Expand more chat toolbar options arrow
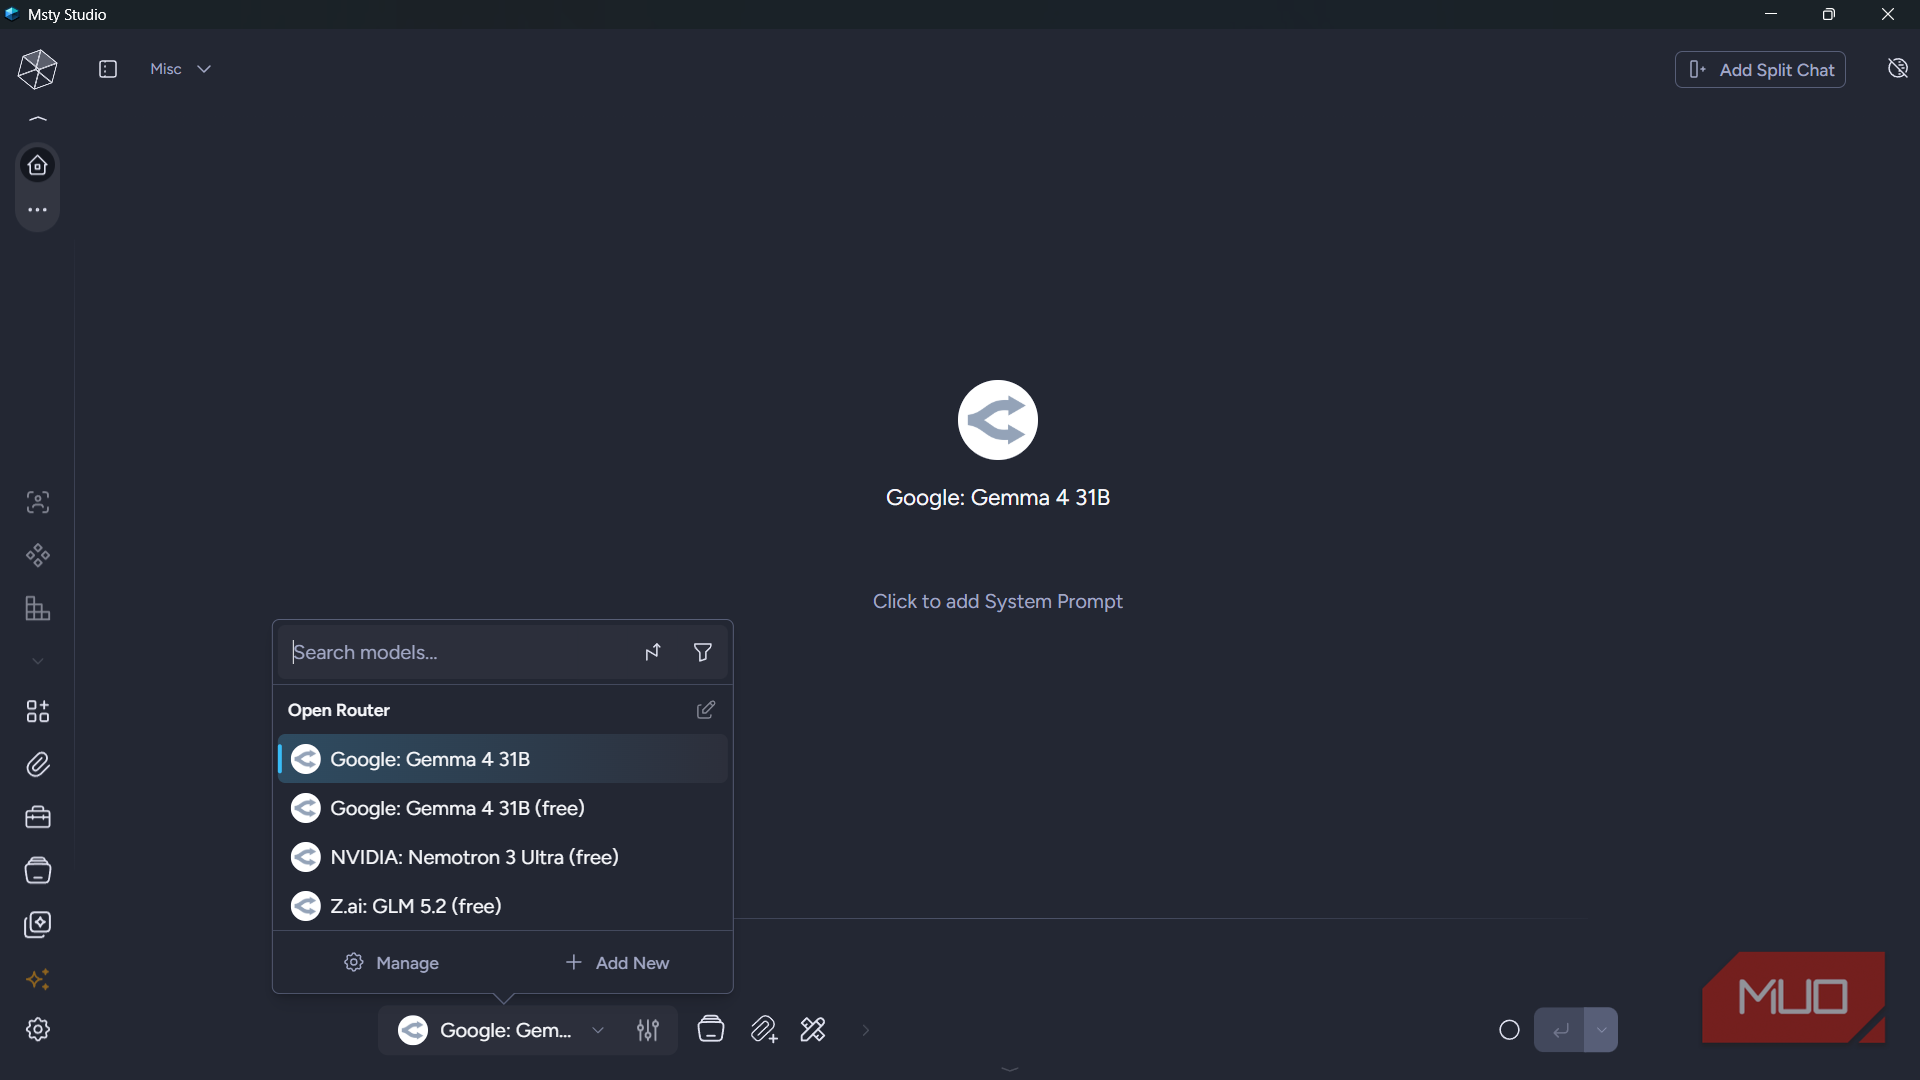Viewport: 1920px width, 1080px height. pyautogui.click(x=866, y=1030)
